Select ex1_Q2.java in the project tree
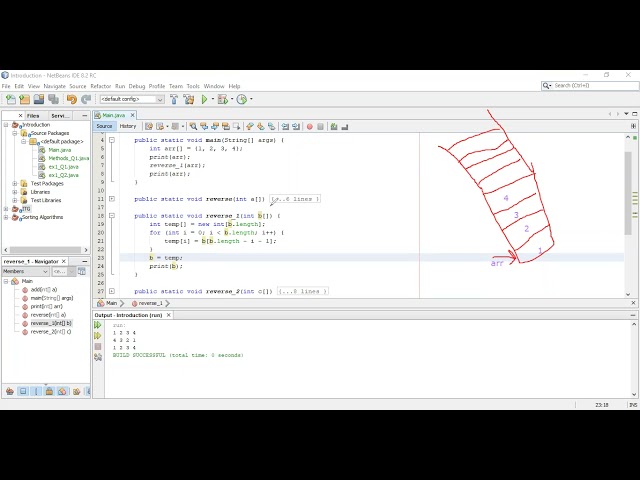This screenshot has height=480, width=640. click(x=63, y=175)
